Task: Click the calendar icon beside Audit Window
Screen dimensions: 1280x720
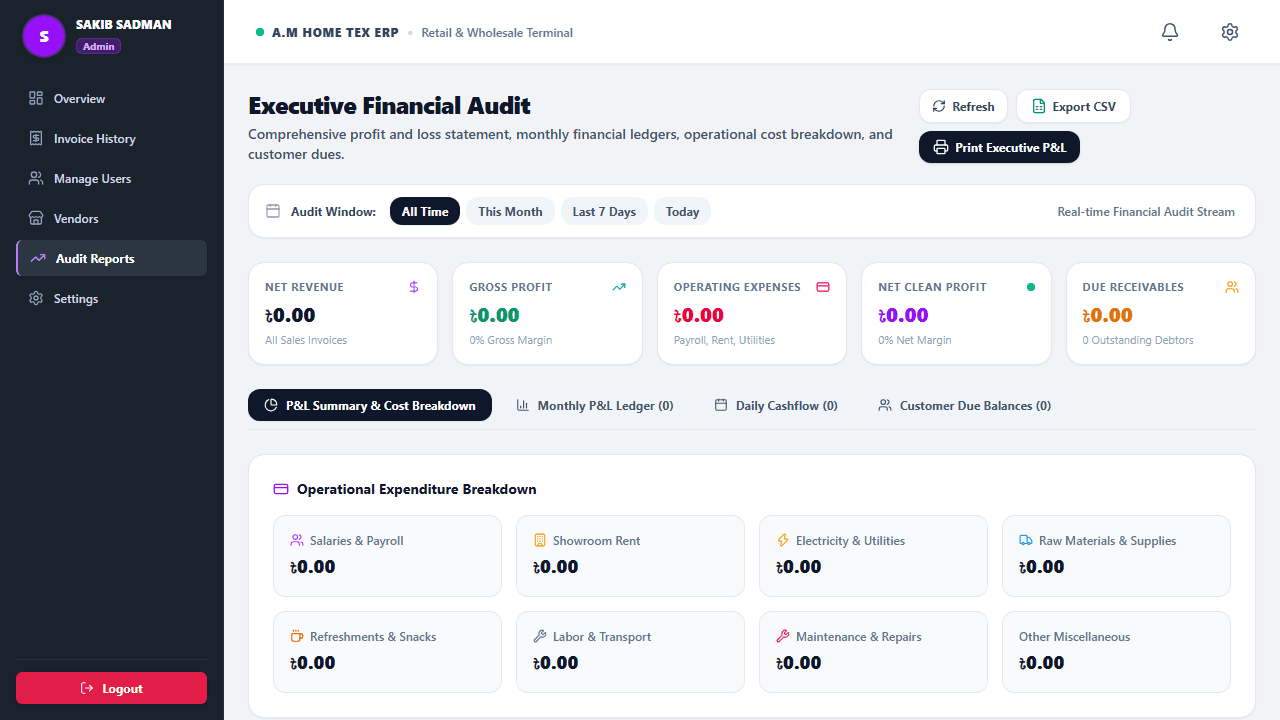Action: [x=273, y=211]
